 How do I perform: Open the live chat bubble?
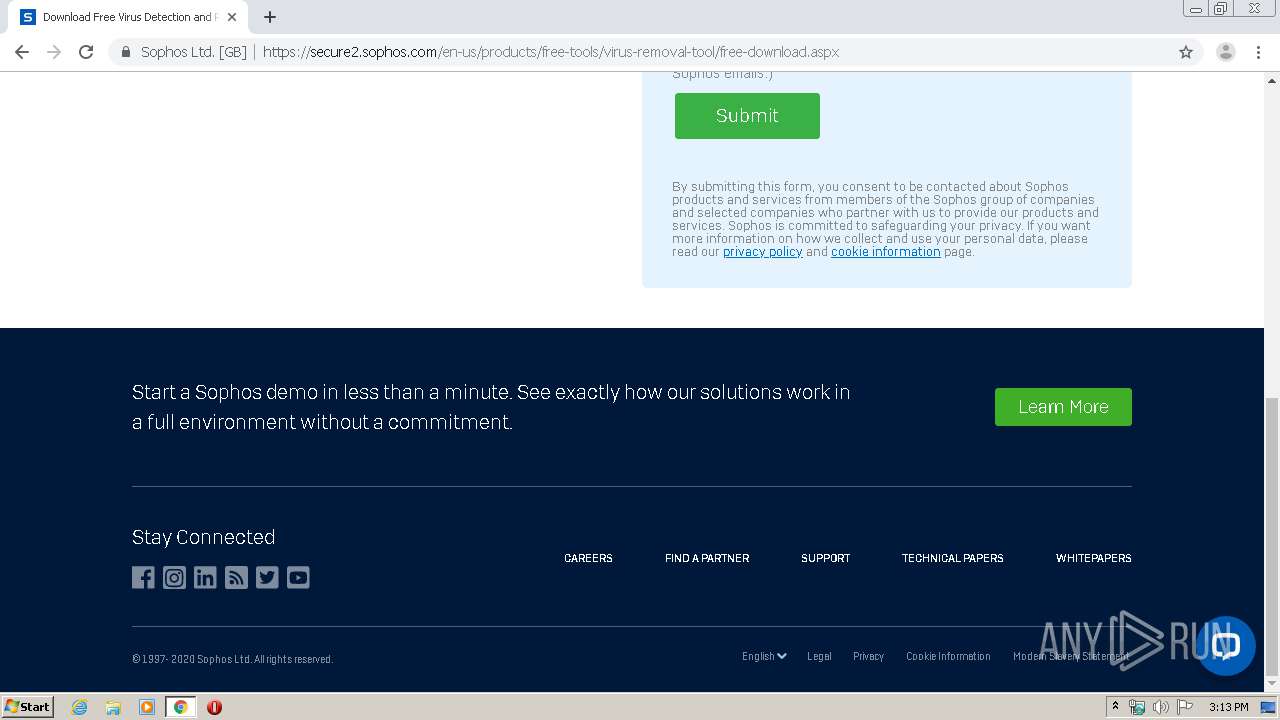(1225, 645)
